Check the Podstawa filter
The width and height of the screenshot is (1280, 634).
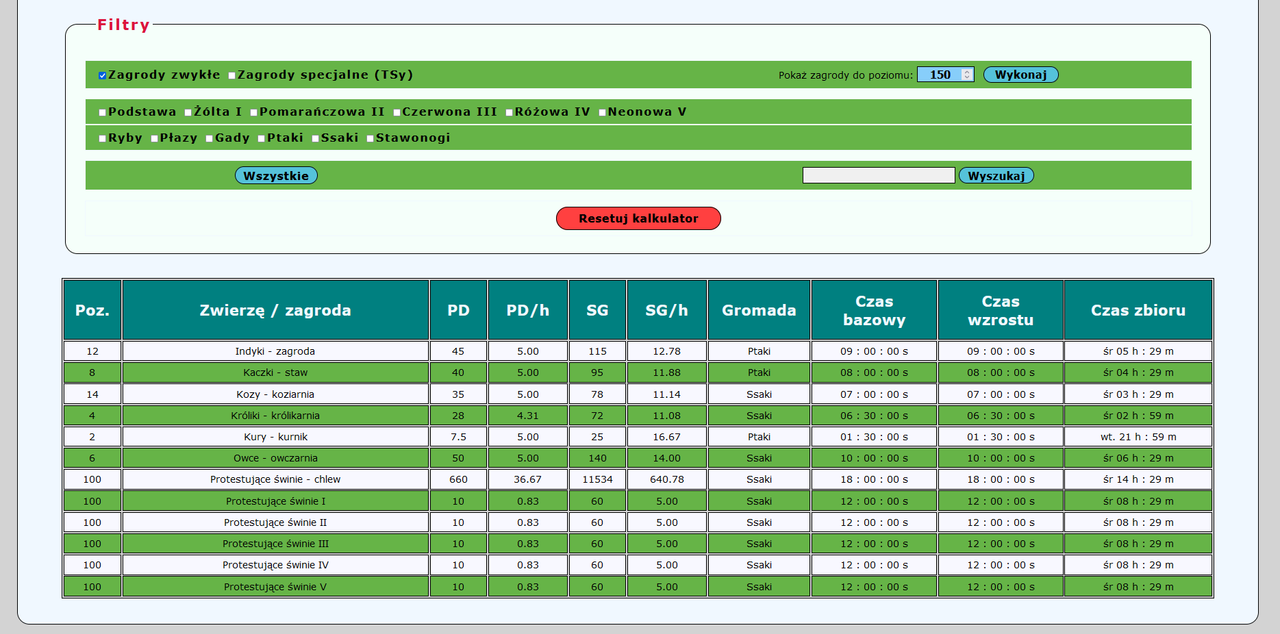(102, 112)
